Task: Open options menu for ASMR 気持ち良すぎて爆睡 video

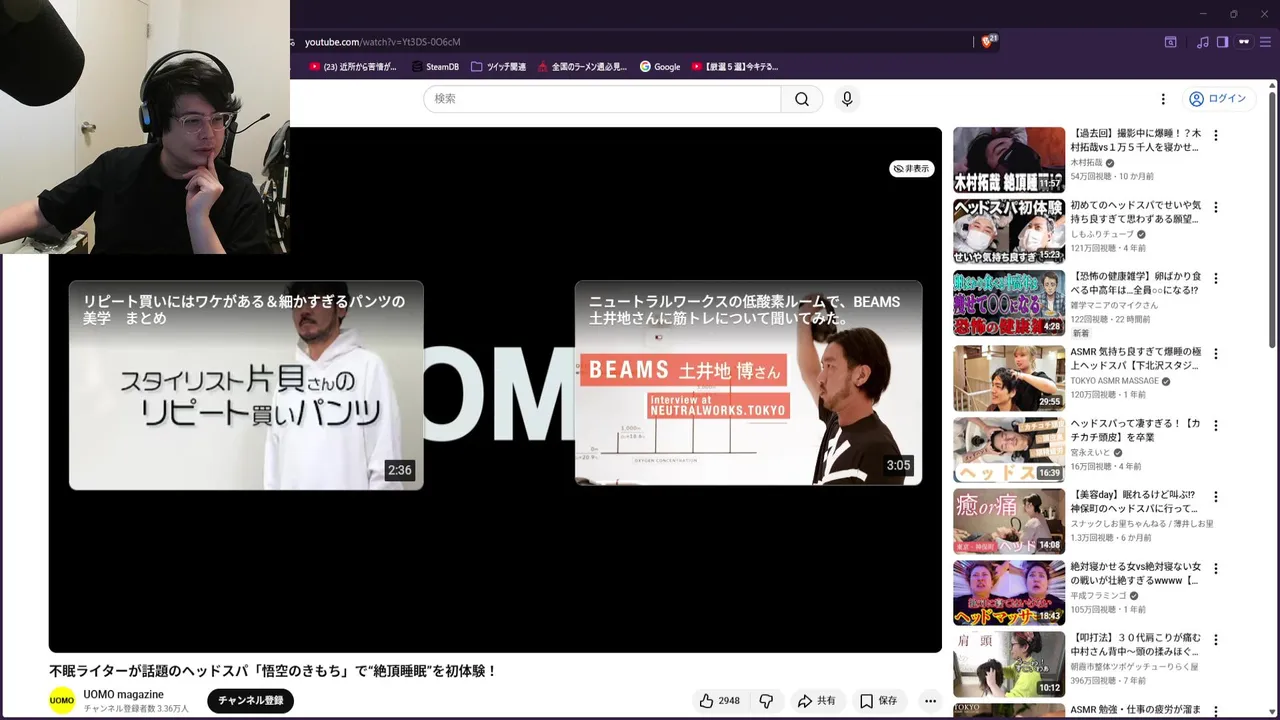Action: pos(1216,354)
